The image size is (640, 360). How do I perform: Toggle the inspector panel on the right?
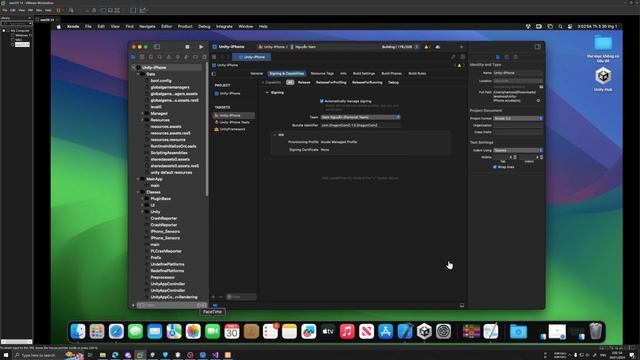(x=538, y=47)
